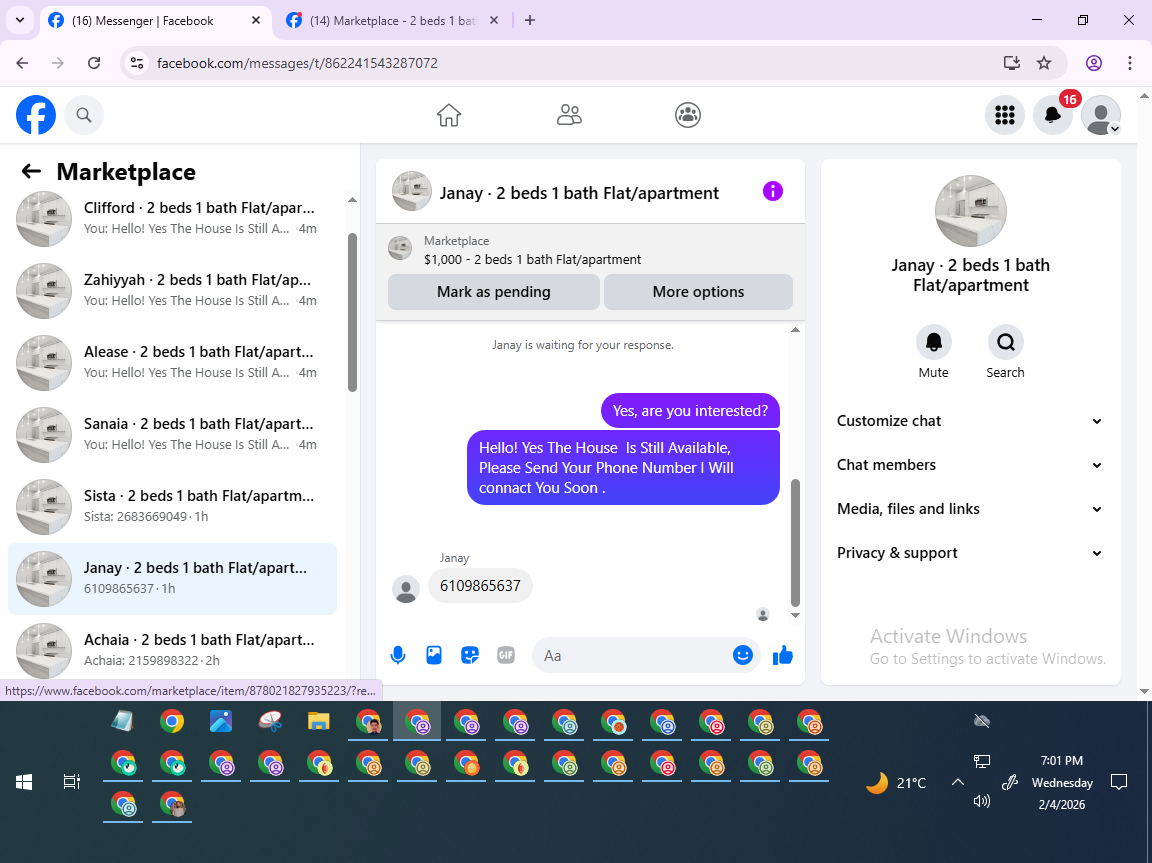Switch to the Marketplace 2 beds tab

pyautogui.click(x=393, y=21)
